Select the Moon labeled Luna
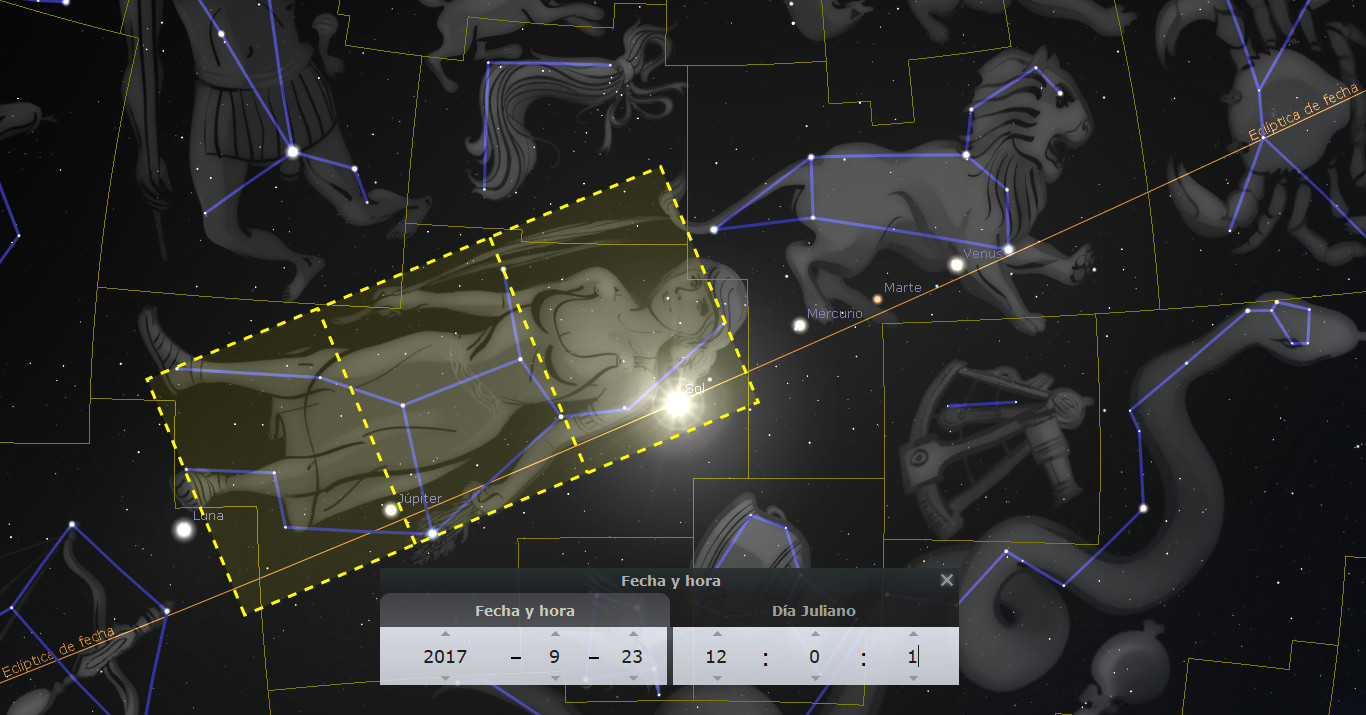This screenshot has width=1366, height=715. coord(183,530)
